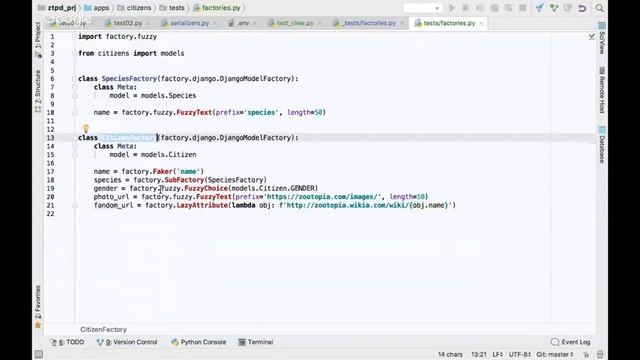Screen dimensions: 640x360
Task: Click the run with coverage icon
Action: click(480, 8)
